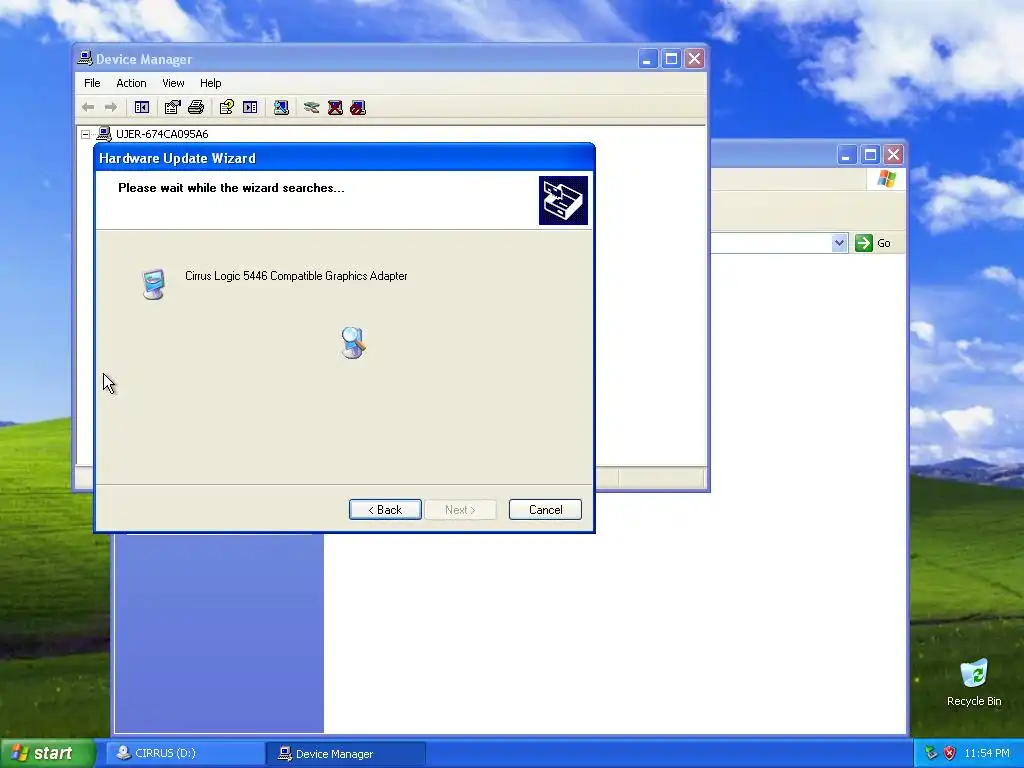1024x768 pixels.
Task: Click the Device Manager title bar icon
Action: (x=85, y=59)
